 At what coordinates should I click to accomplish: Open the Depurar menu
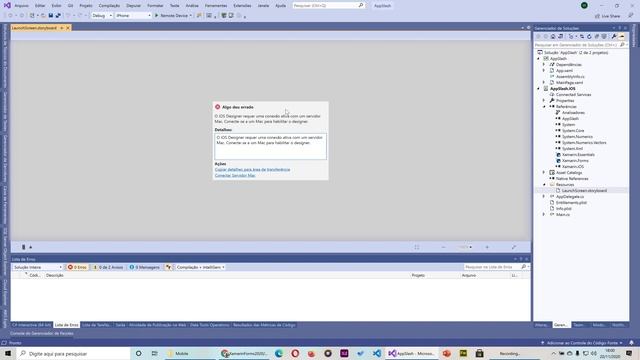(133, 6)
